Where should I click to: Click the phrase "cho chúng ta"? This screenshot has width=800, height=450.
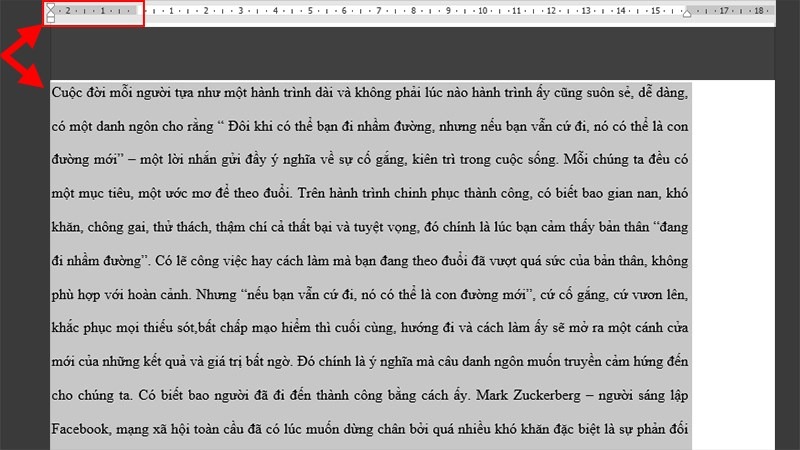coord(92,395)
